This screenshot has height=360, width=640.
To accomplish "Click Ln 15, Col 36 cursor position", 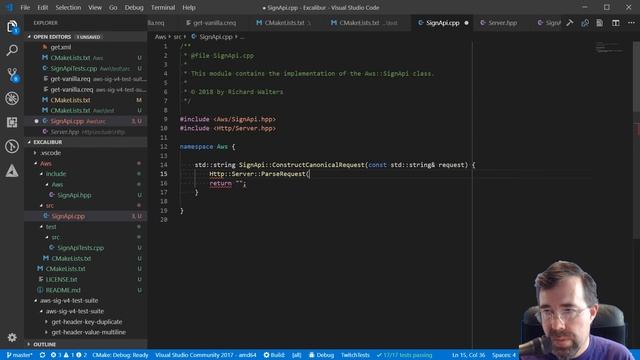I will [x=468, y=355].
